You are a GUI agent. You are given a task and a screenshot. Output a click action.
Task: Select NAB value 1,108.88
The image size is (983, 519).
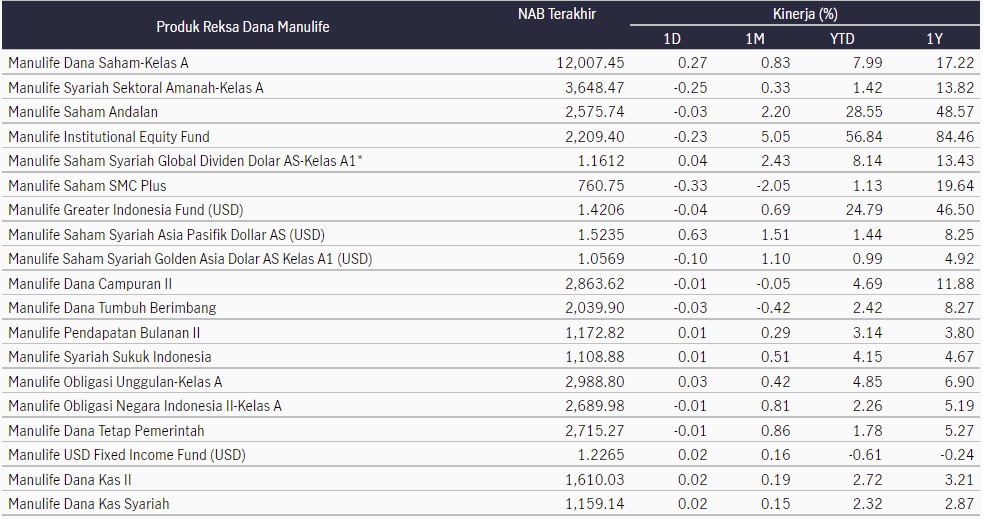click(x=595, y=357)
